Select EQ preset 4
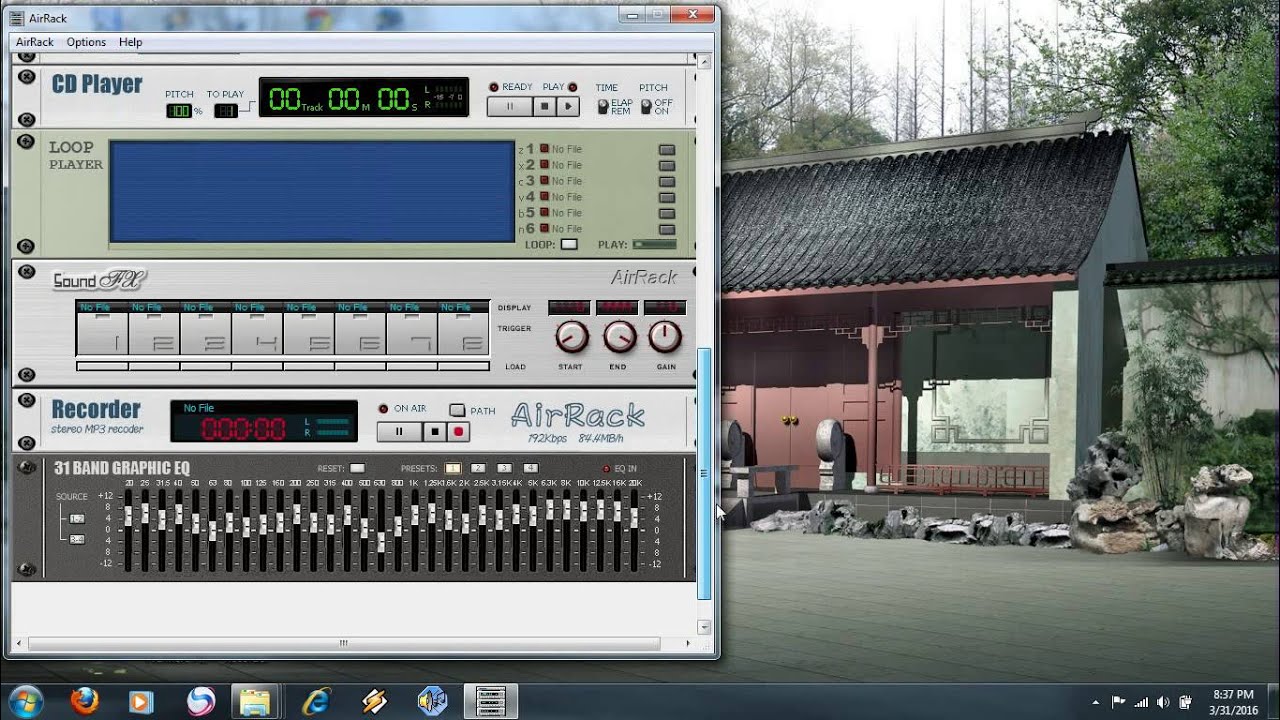Screen dimensions: 1280x720 (530, 468)
